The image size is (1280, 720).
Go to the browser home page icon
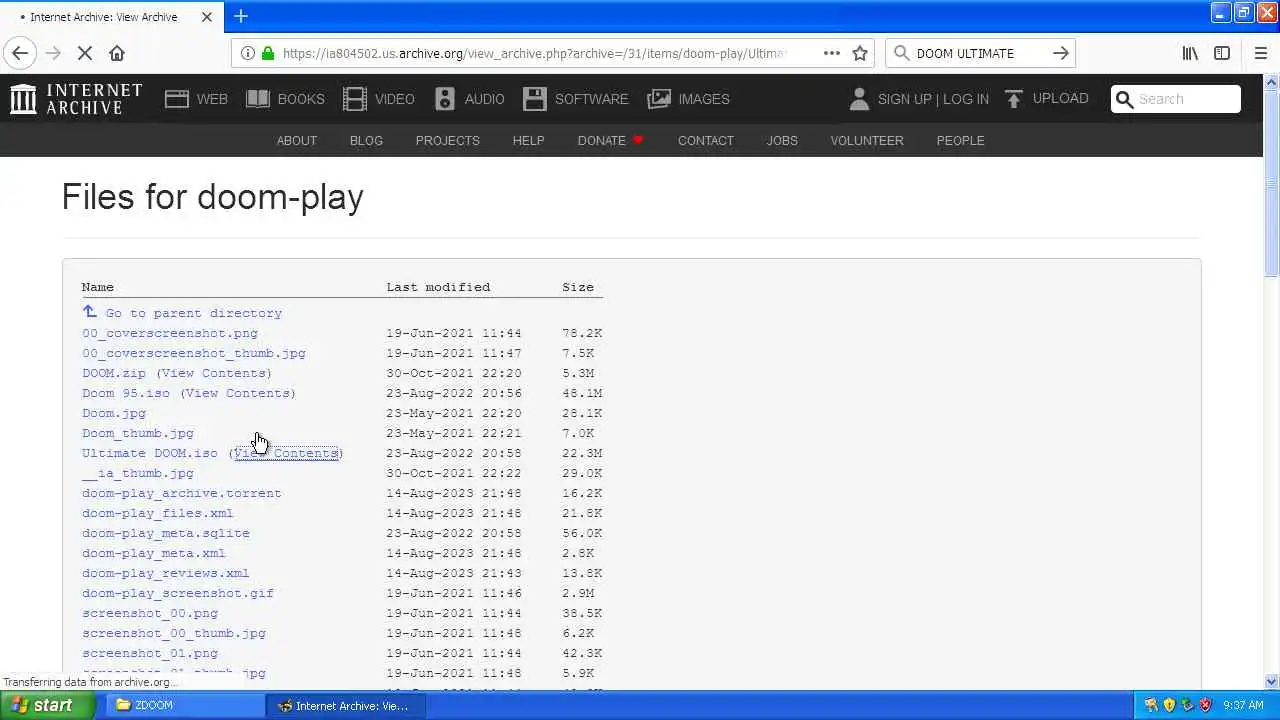pos(117,53)
